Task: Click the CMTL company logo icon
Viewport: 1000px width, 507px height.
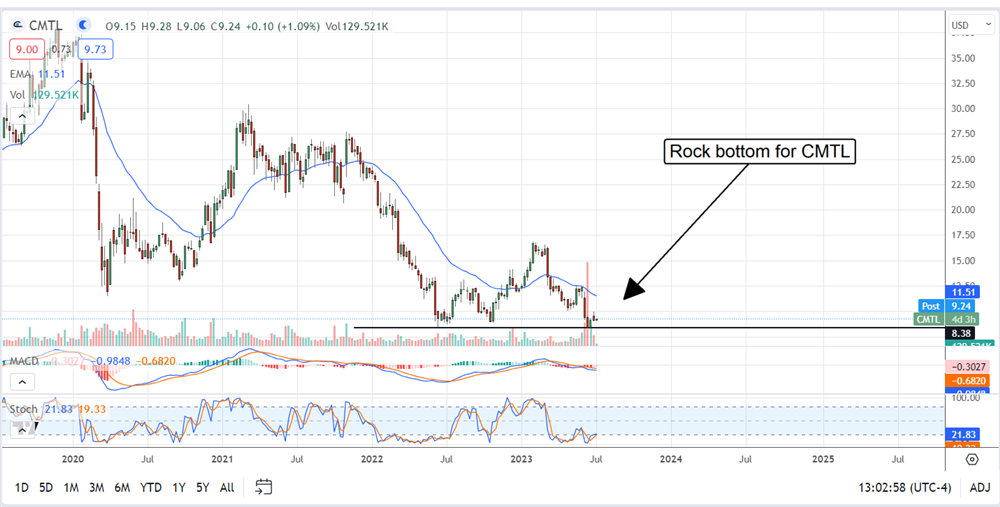Action: (x=18, y=26)
